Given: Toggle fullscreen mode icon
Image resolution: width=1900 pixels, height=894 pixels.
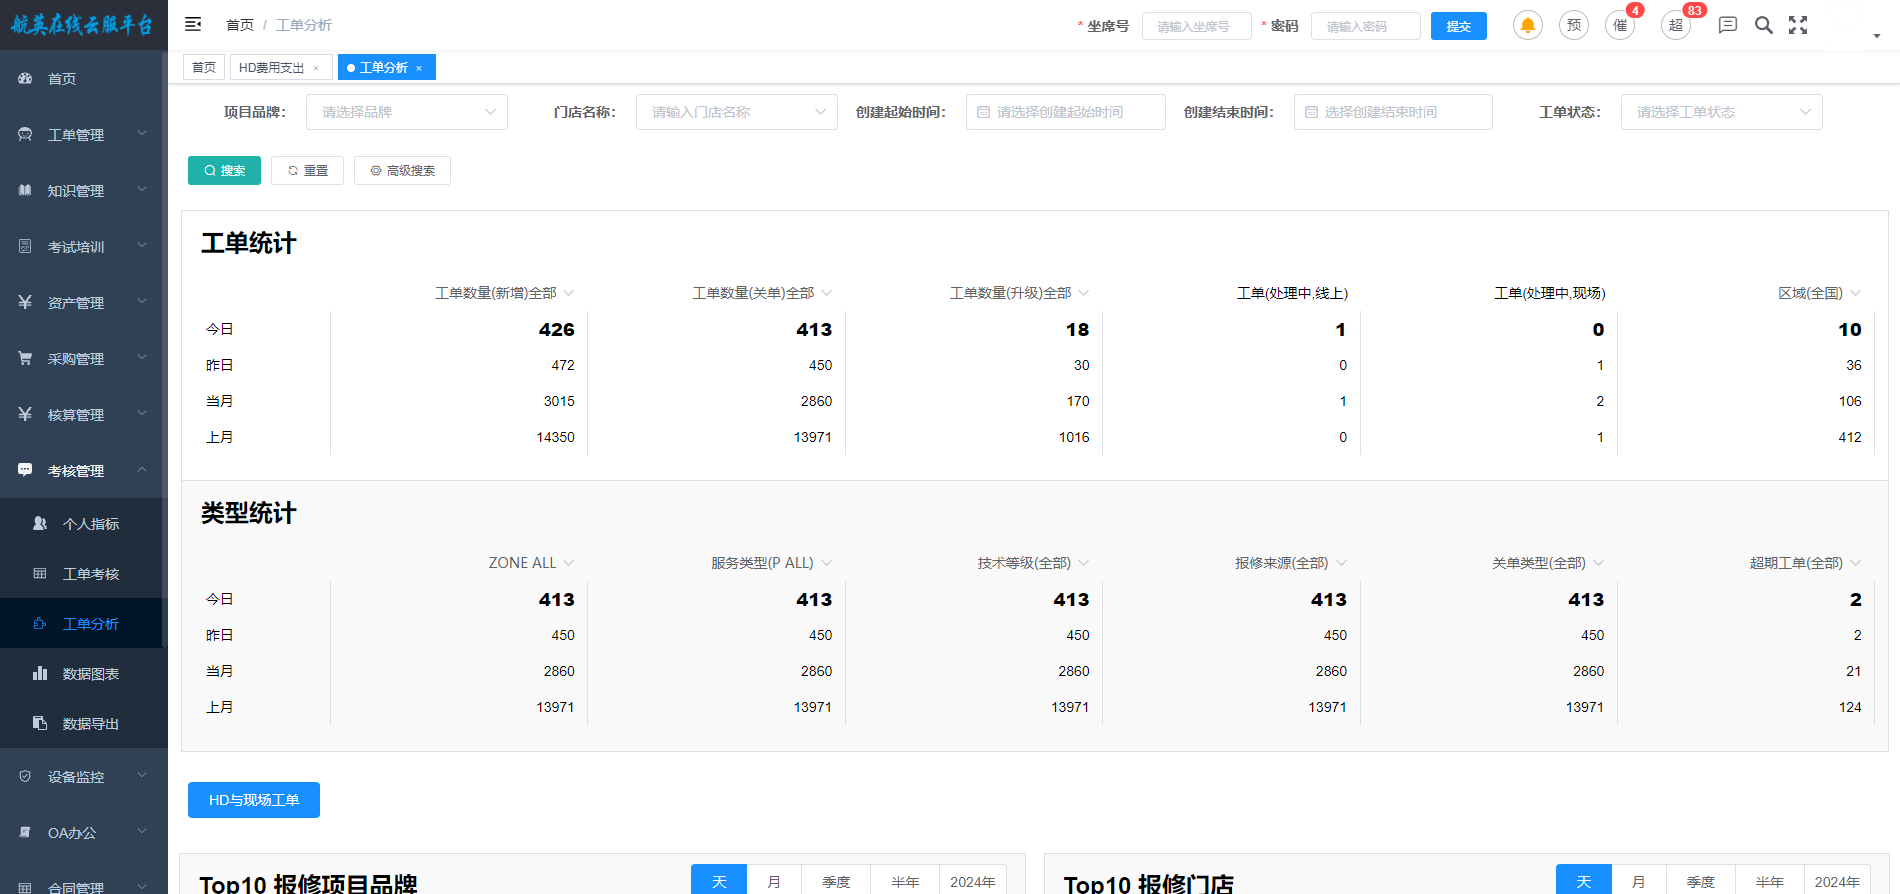Looking at the screenshot, I should click(1798, 26).
